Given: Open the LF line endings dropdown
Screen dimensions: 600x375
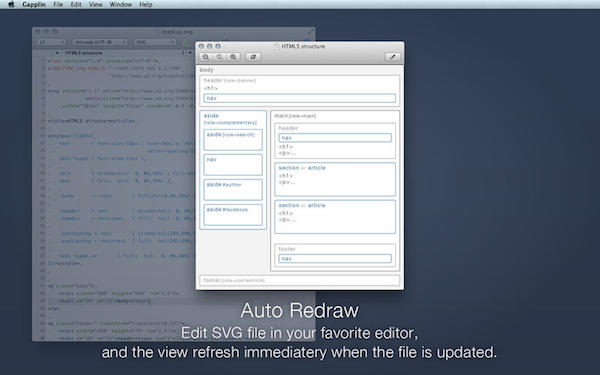Looking at the screenshot, I should pyautogui.click(x=51, y=42).
